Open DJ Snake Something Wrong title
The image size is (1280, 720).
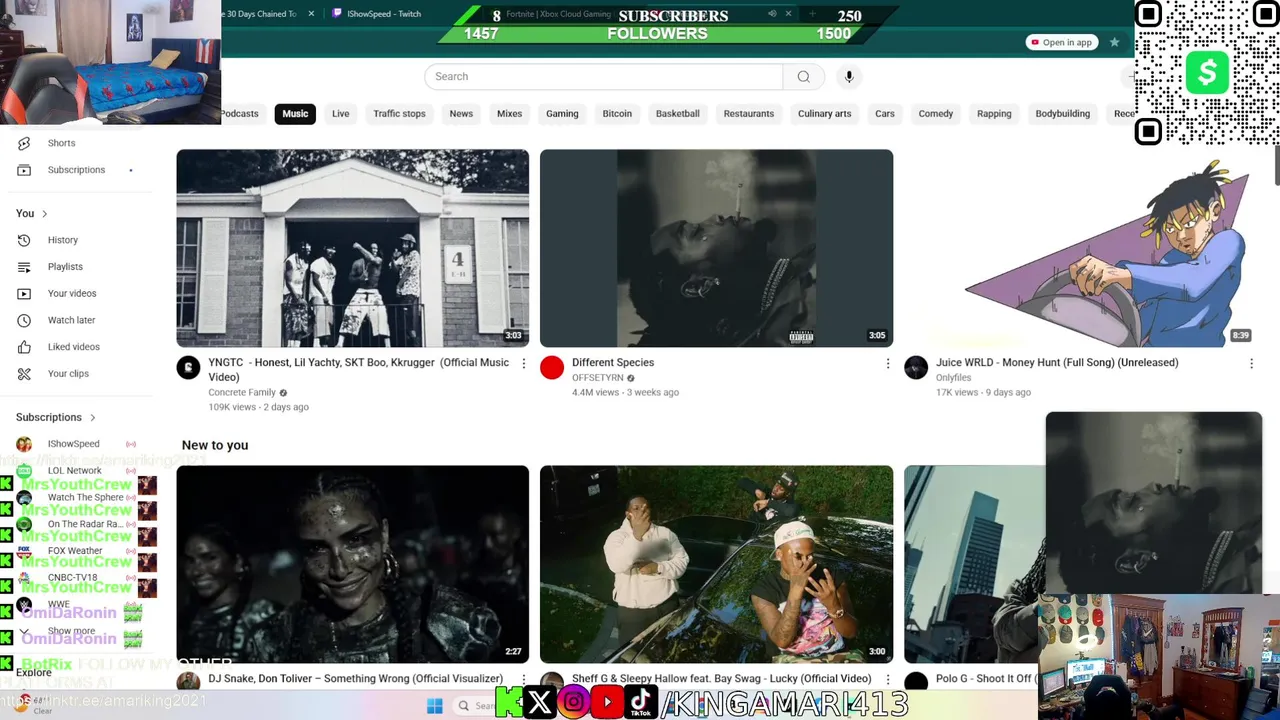tap(355, 679)
